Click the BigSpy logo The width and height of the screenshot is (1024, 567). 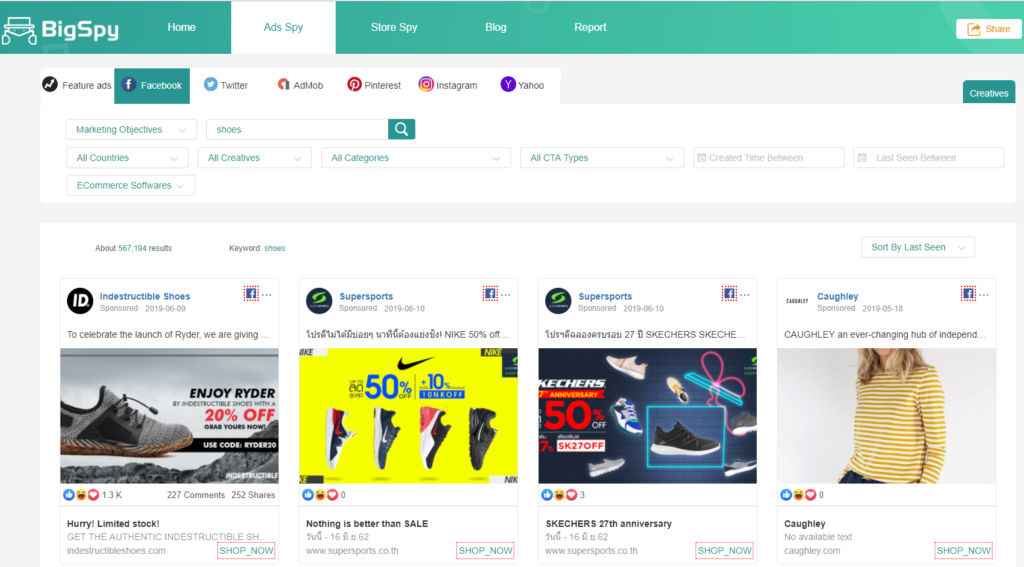pos(61,29)
